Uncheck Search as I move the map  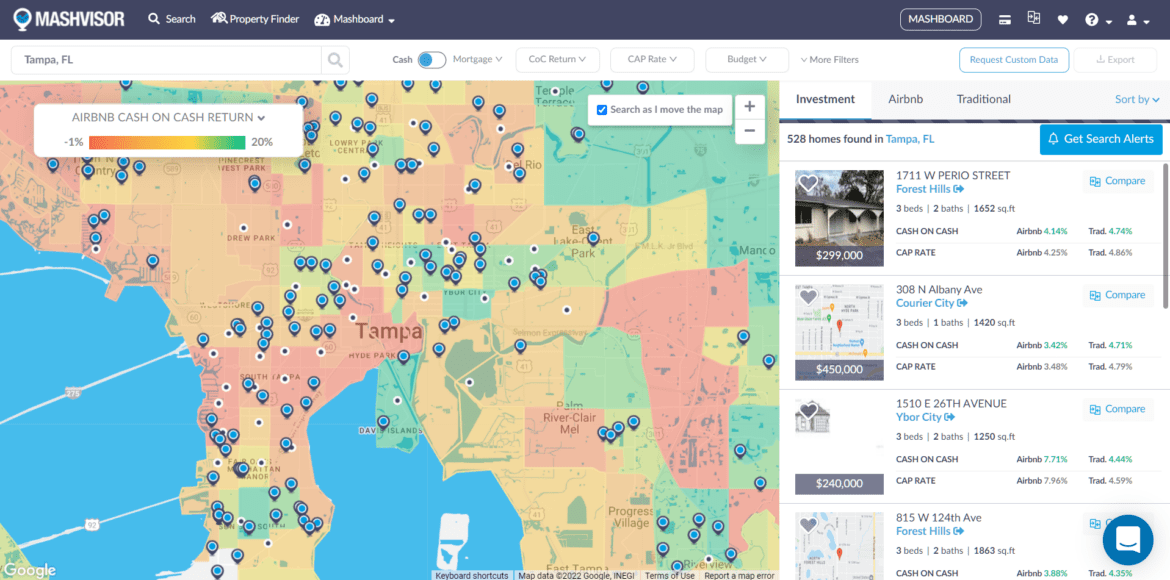[601, 110]
